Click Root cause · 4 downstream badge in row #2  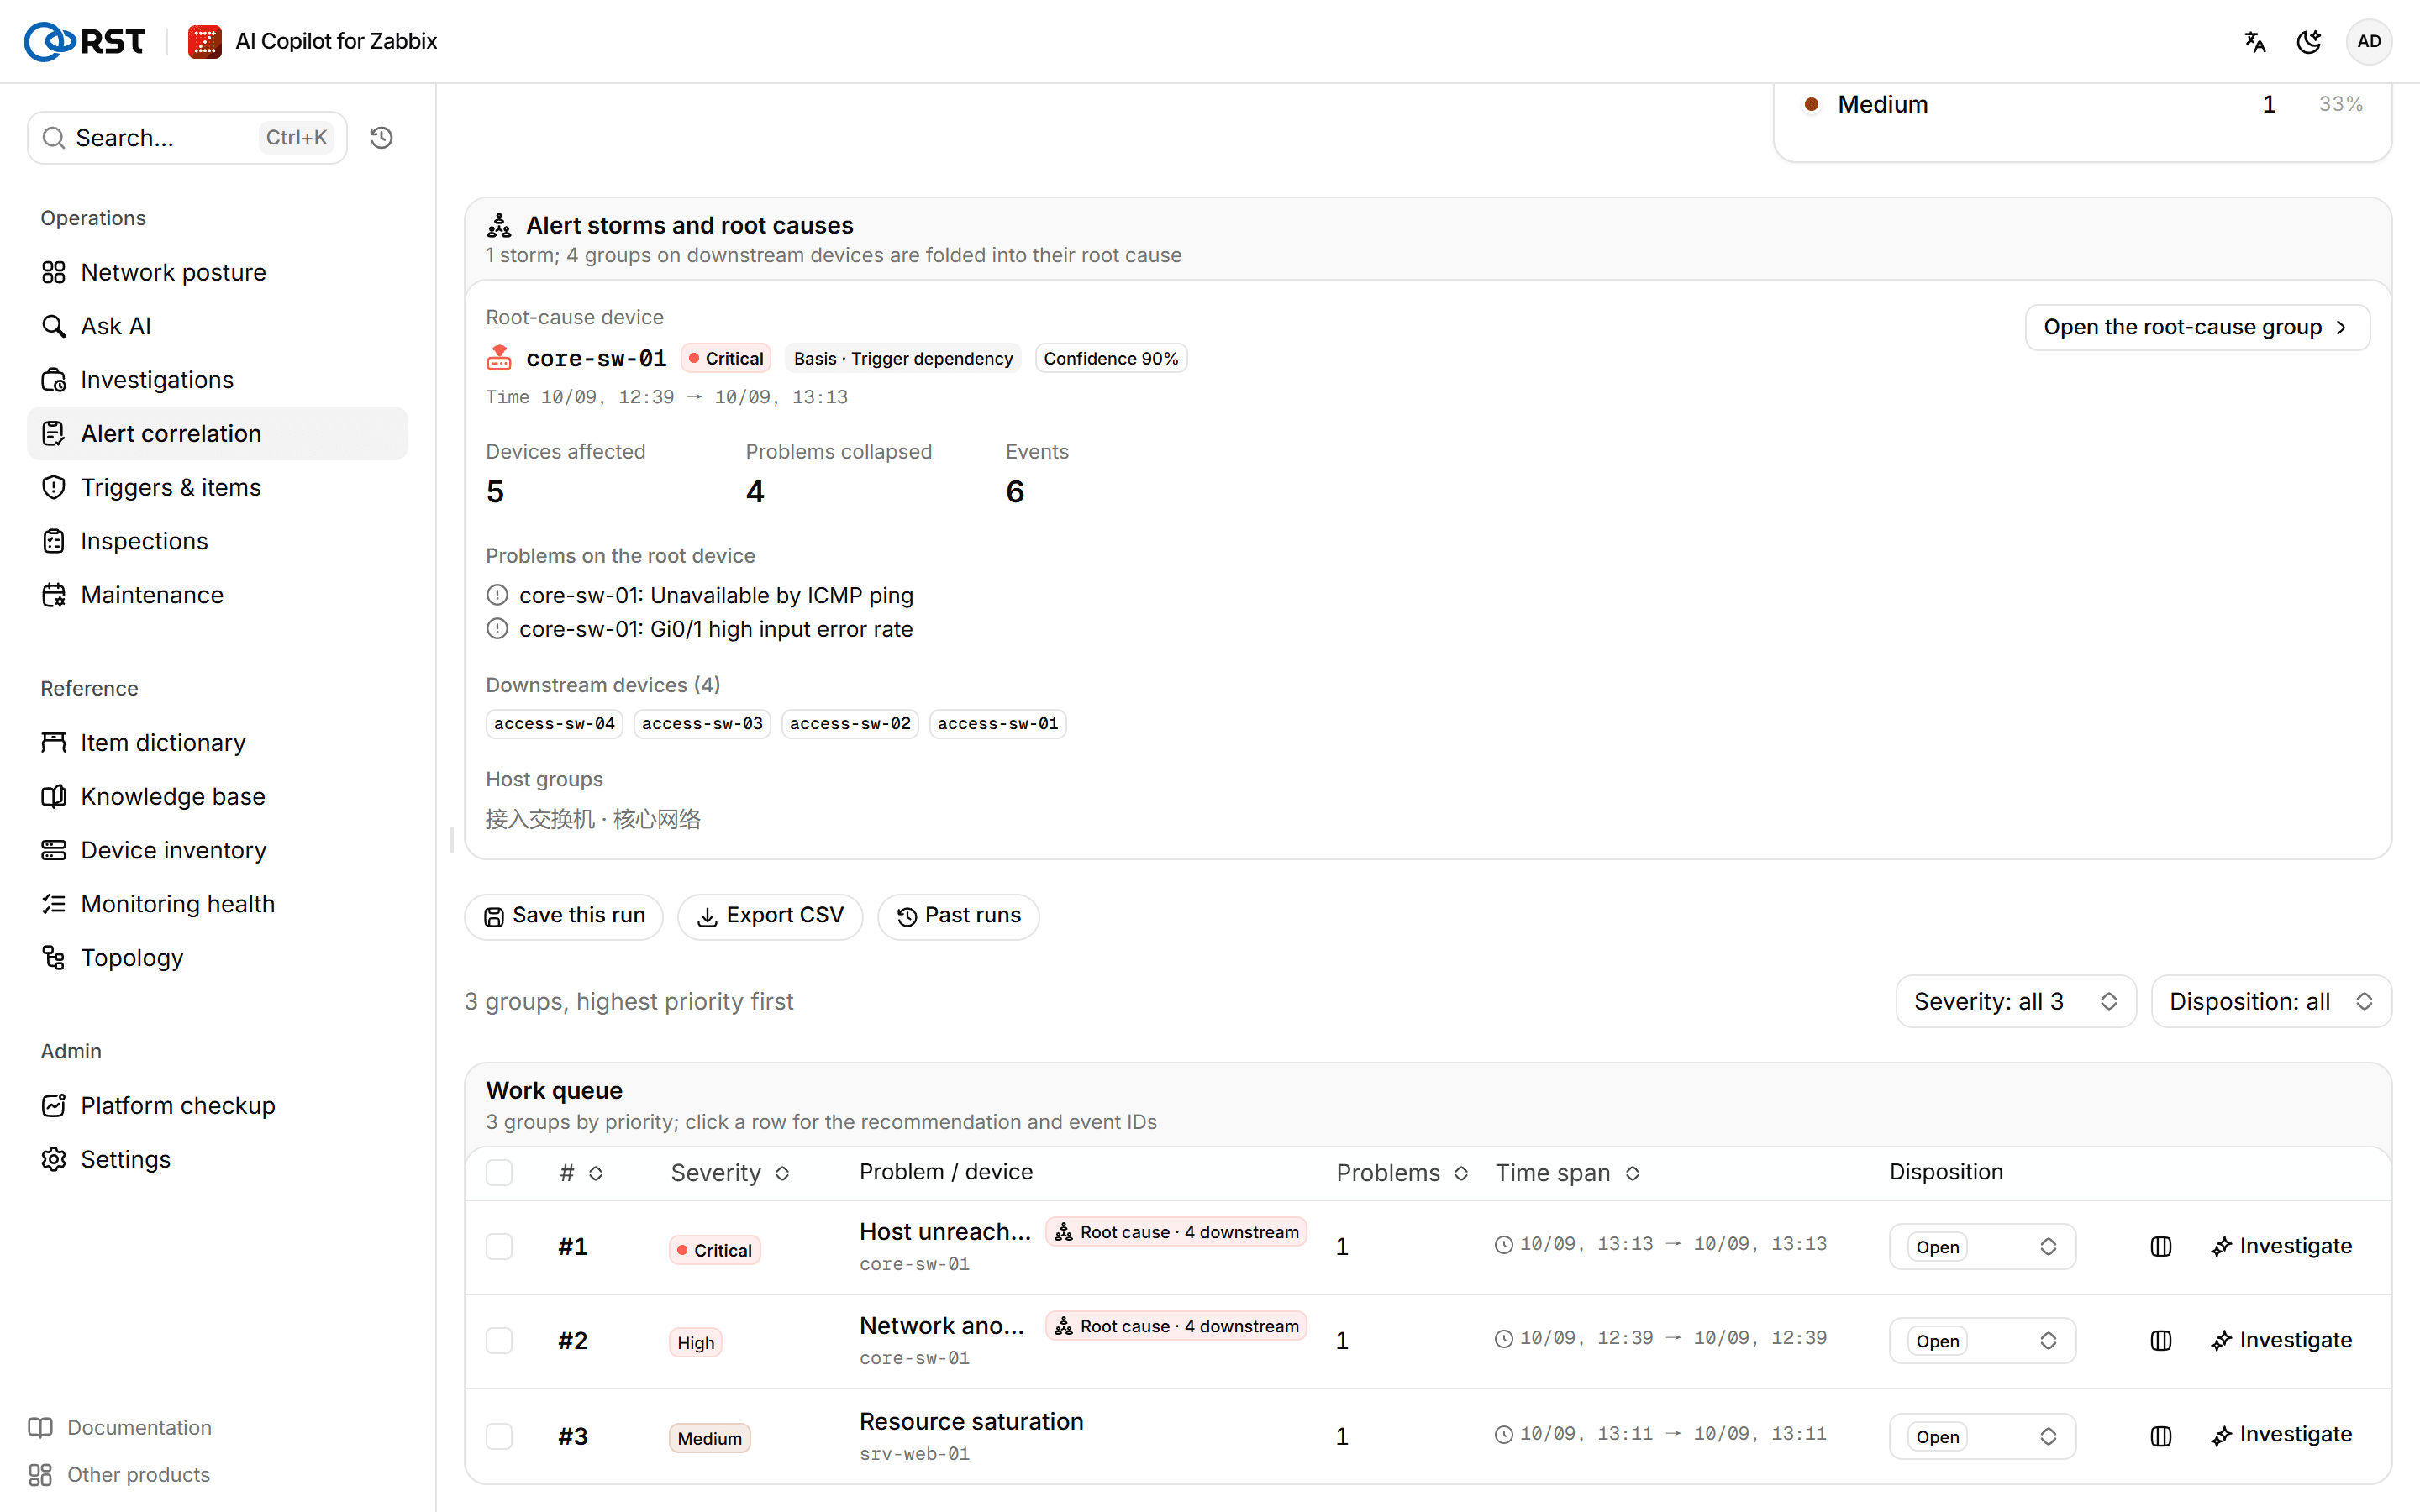(1176, 1326)
